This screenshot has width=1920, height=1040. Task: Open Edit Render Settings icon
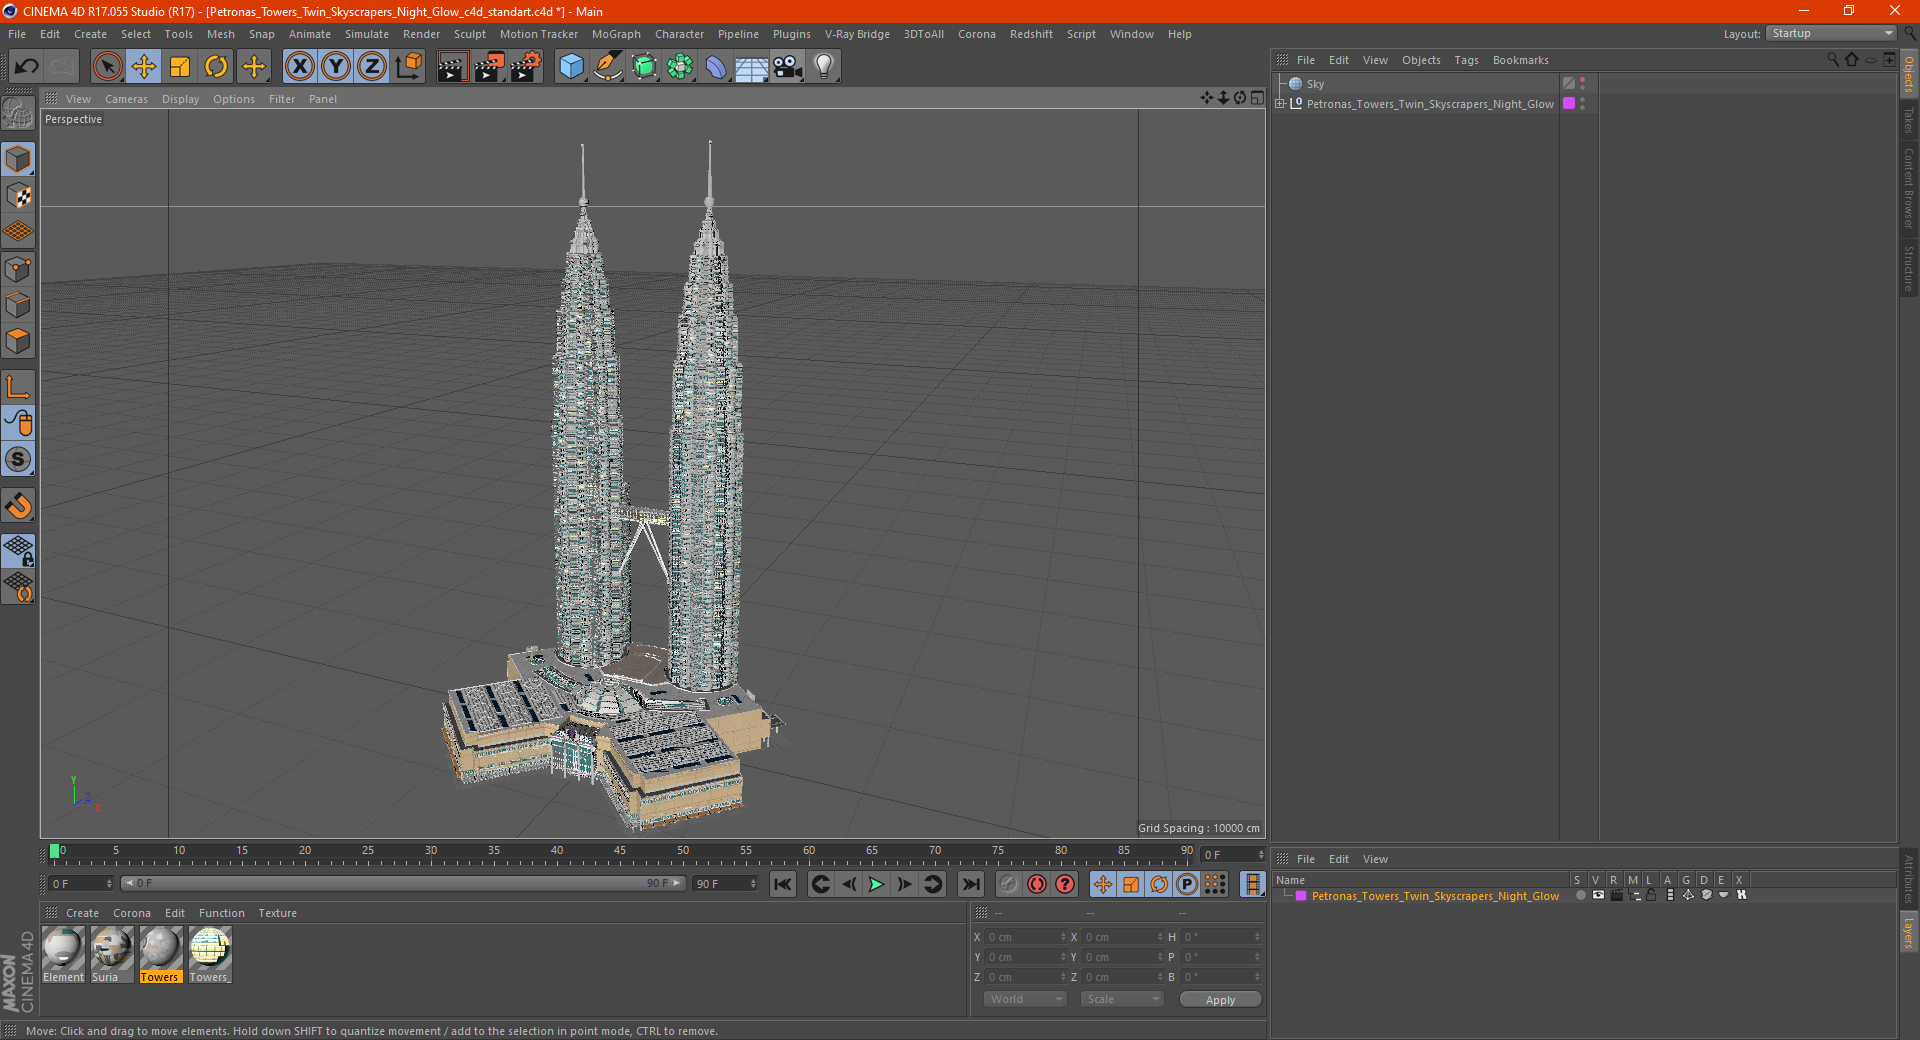[x=526, y=67]
